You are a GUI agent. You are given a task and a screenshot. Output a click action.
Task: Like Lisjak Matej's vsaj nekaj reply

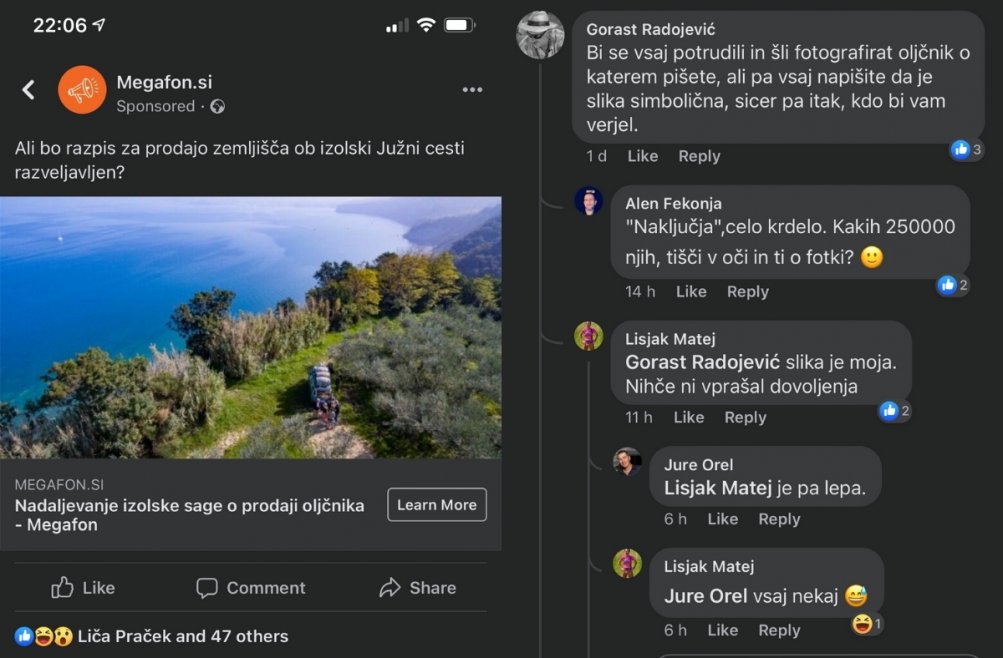point(722,631)
